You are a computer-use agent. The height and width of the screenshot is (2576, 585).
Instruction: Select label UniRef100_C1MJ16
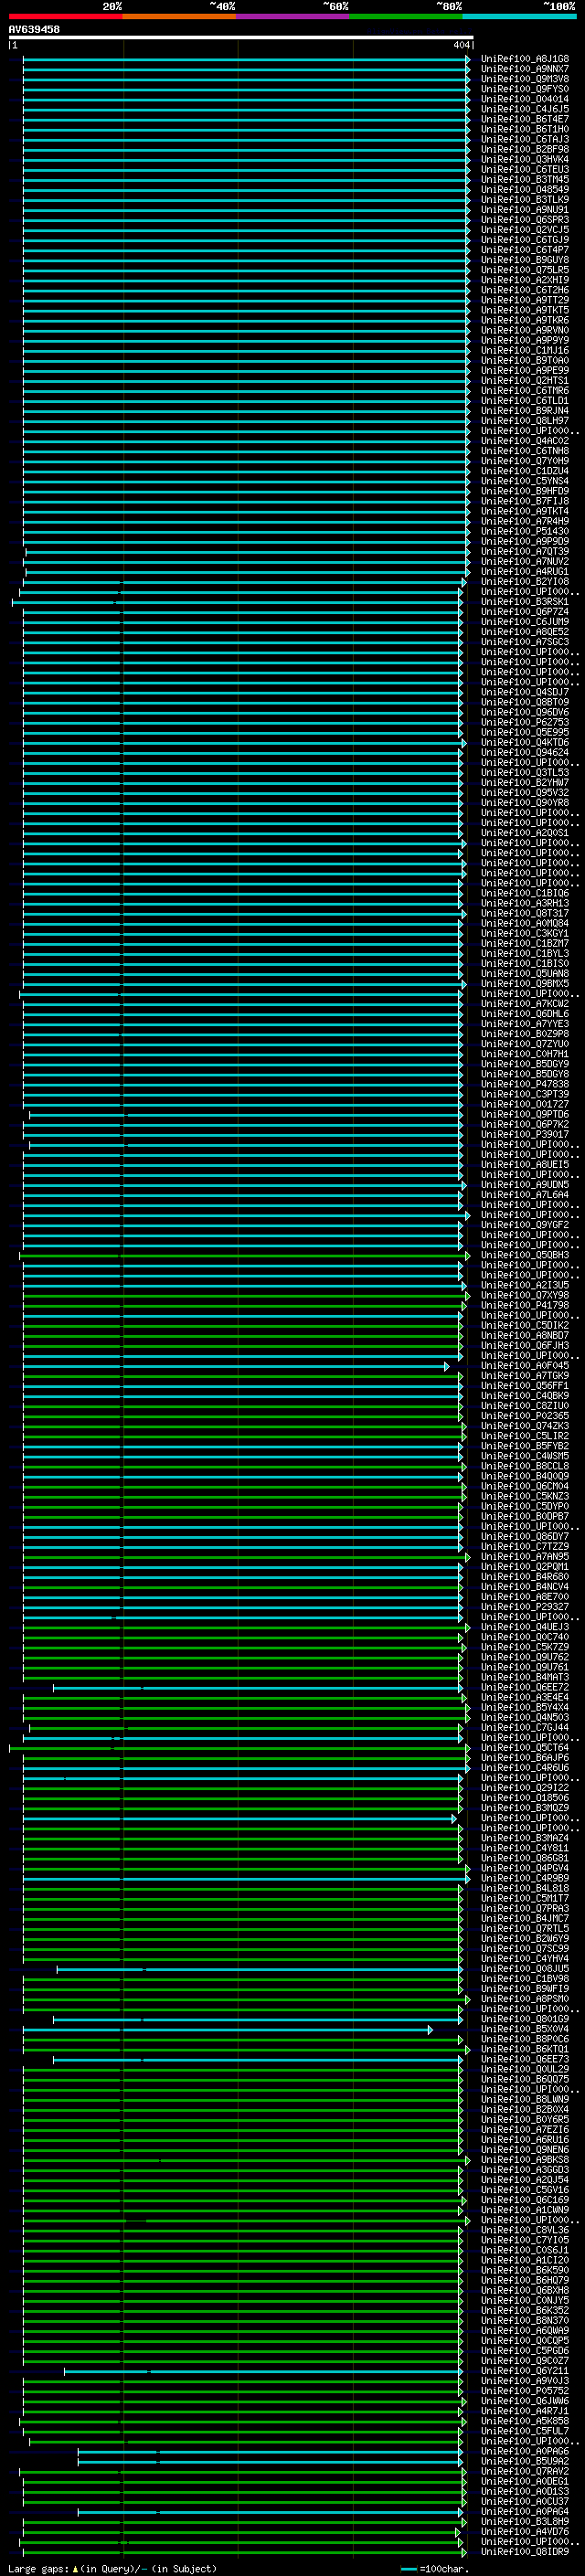coord(525,351)
